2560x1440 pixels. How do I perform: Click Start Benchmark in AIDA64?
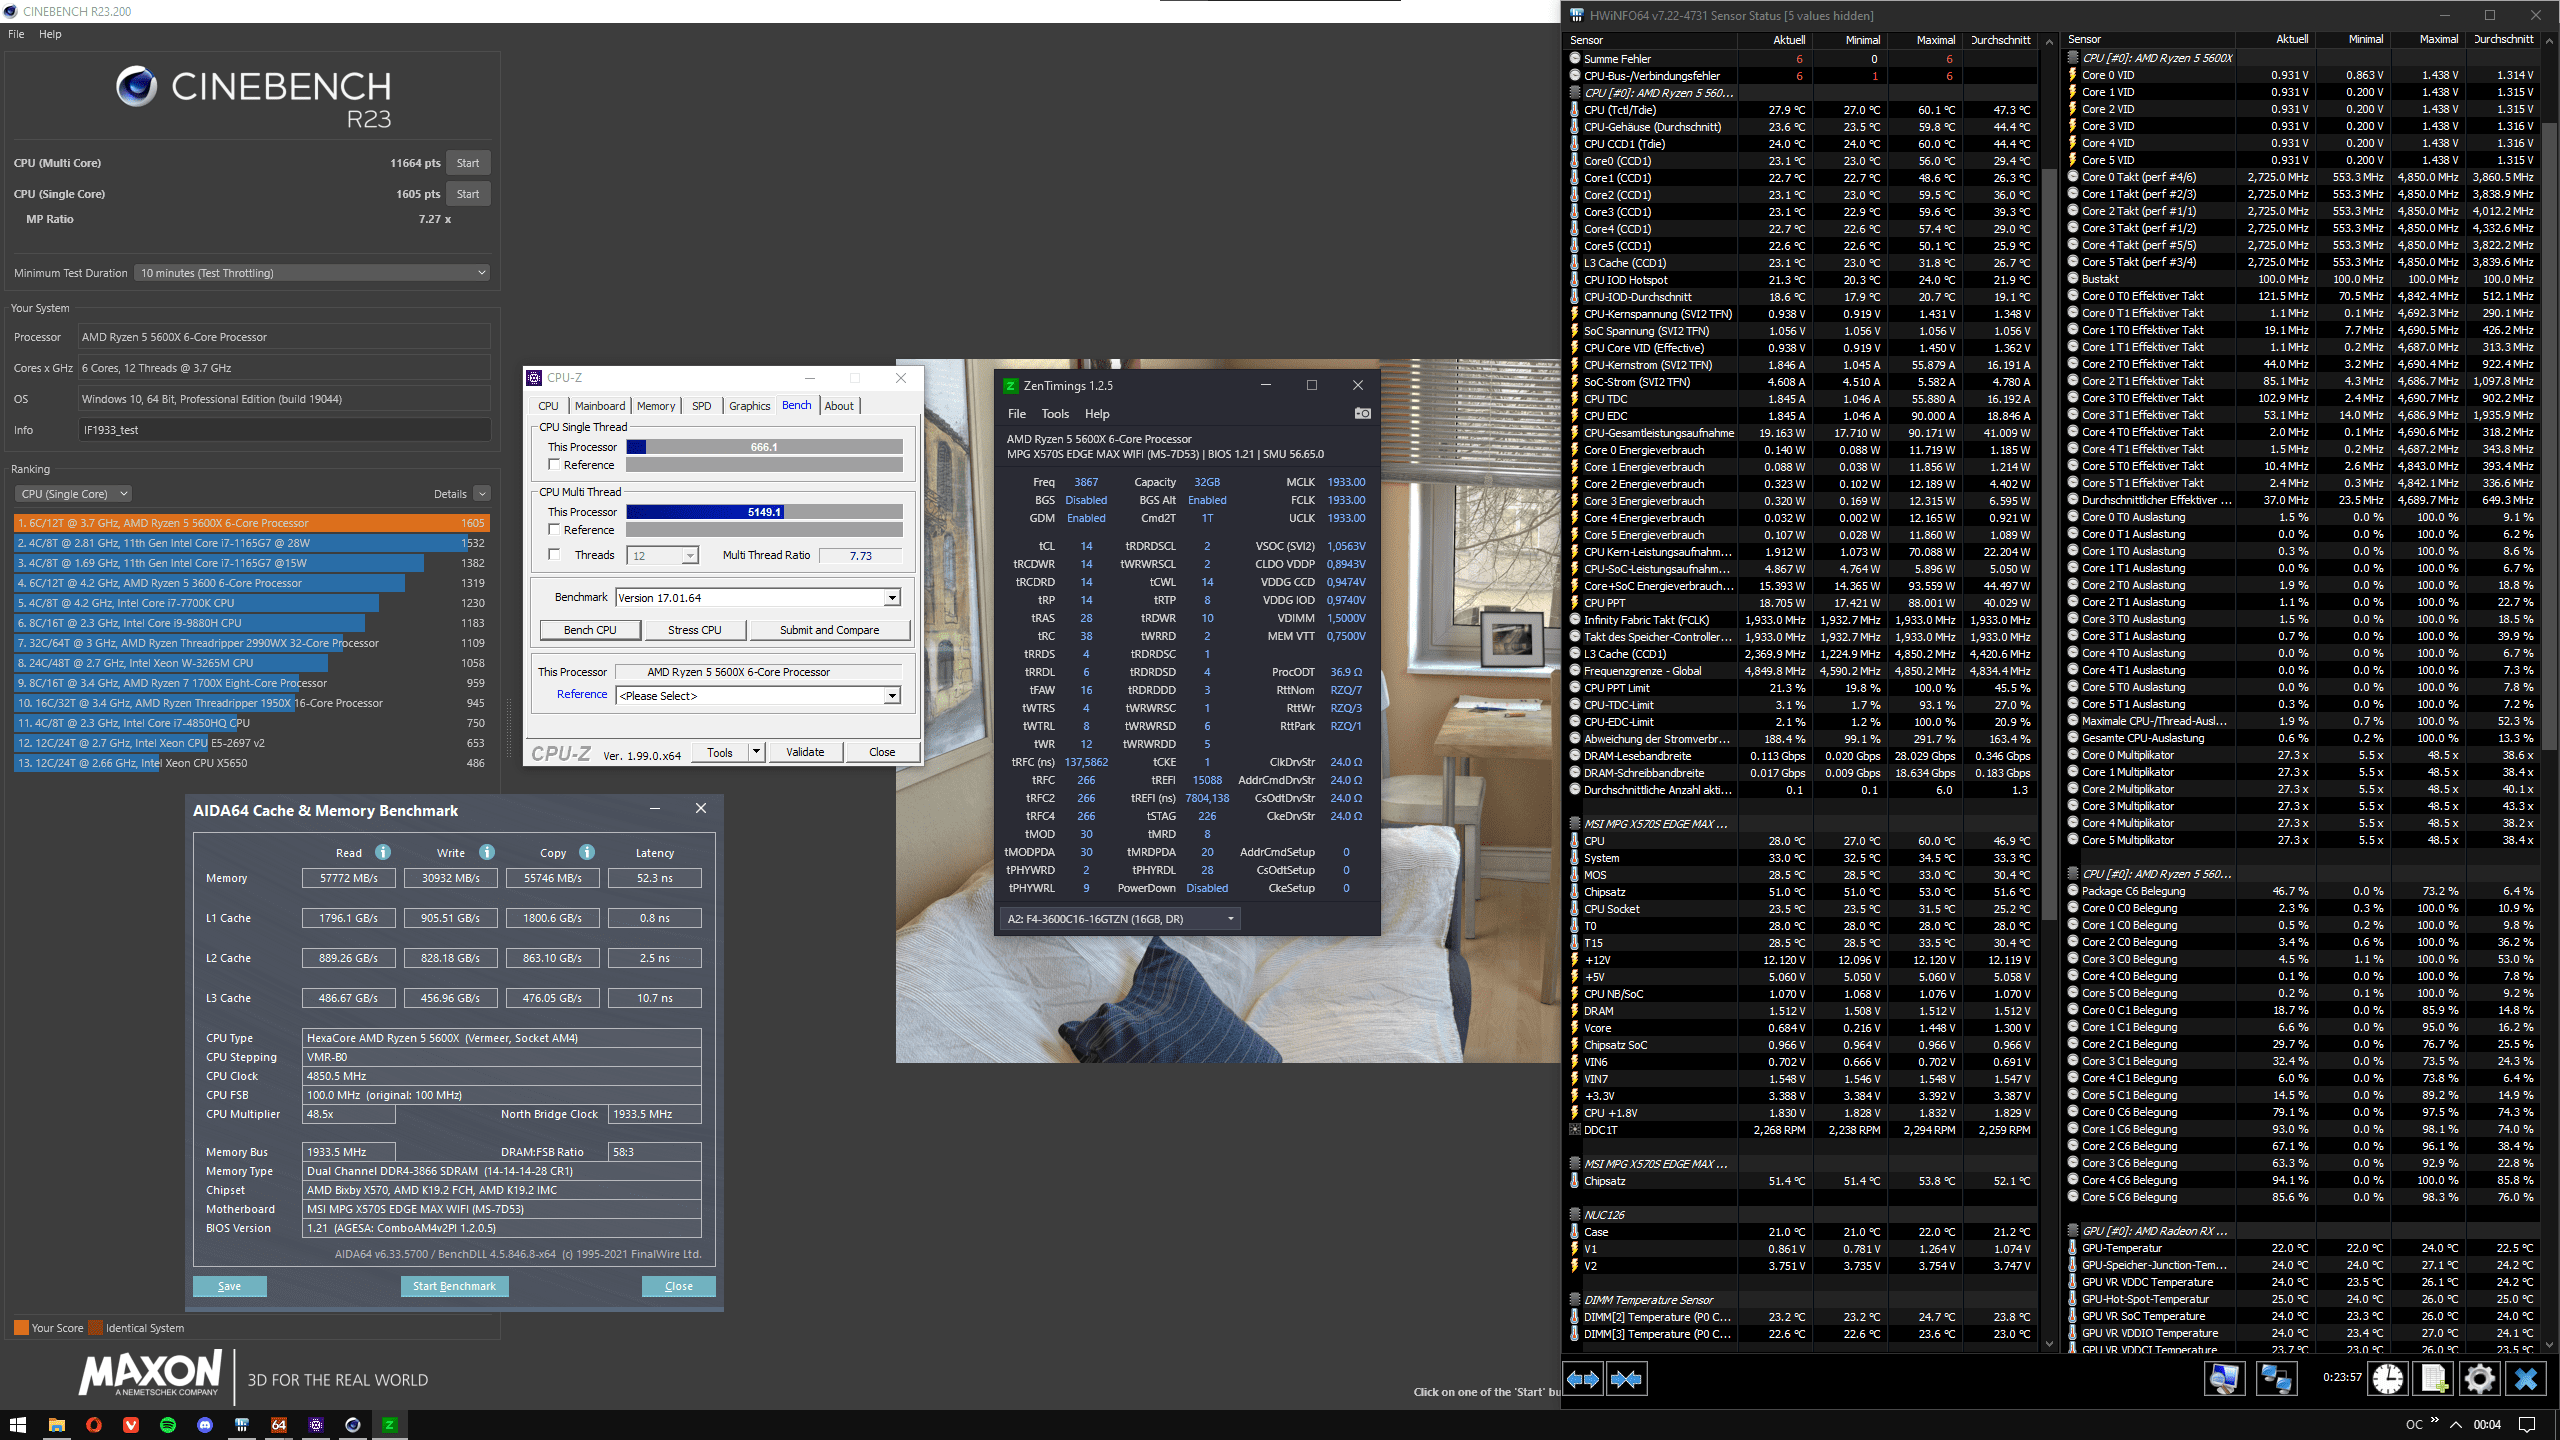click(454, 1286)
